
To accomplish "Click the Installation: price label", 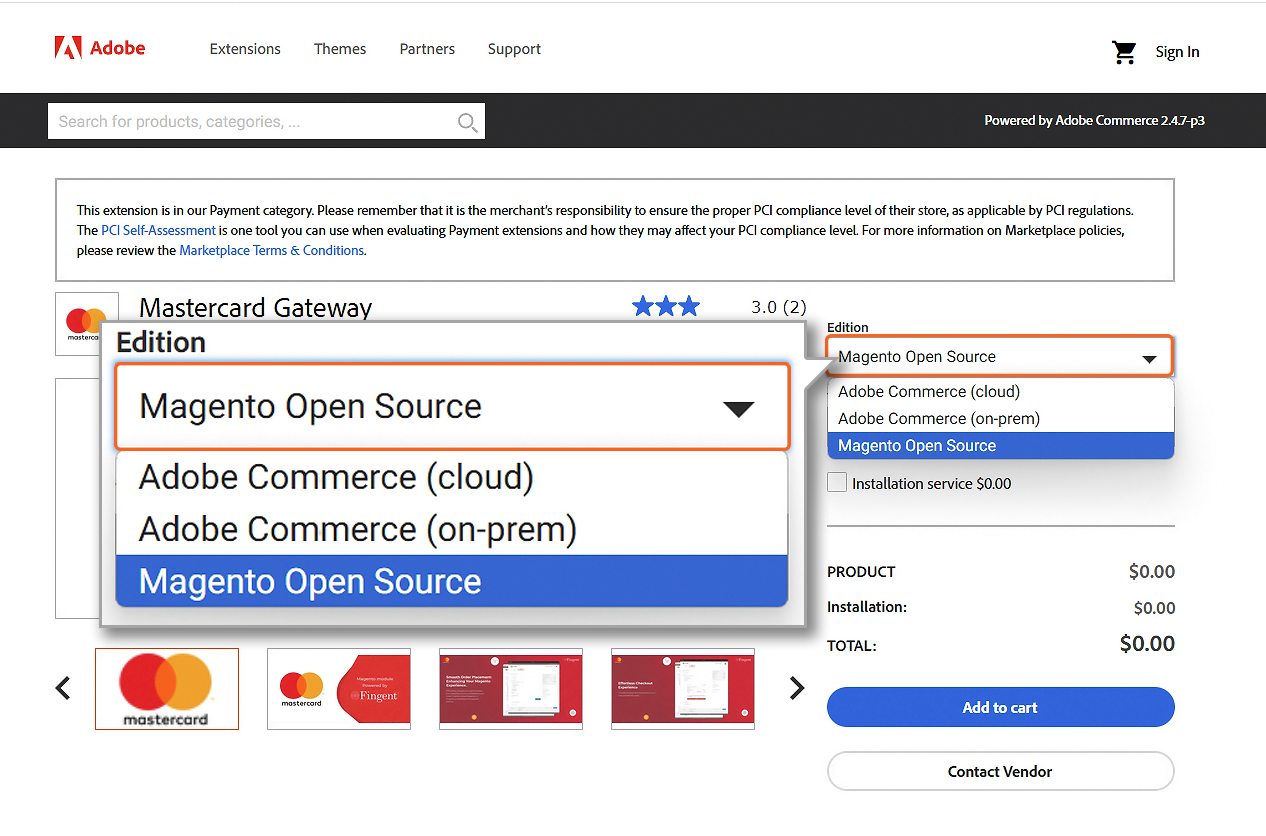I will (x=867, y=607).
